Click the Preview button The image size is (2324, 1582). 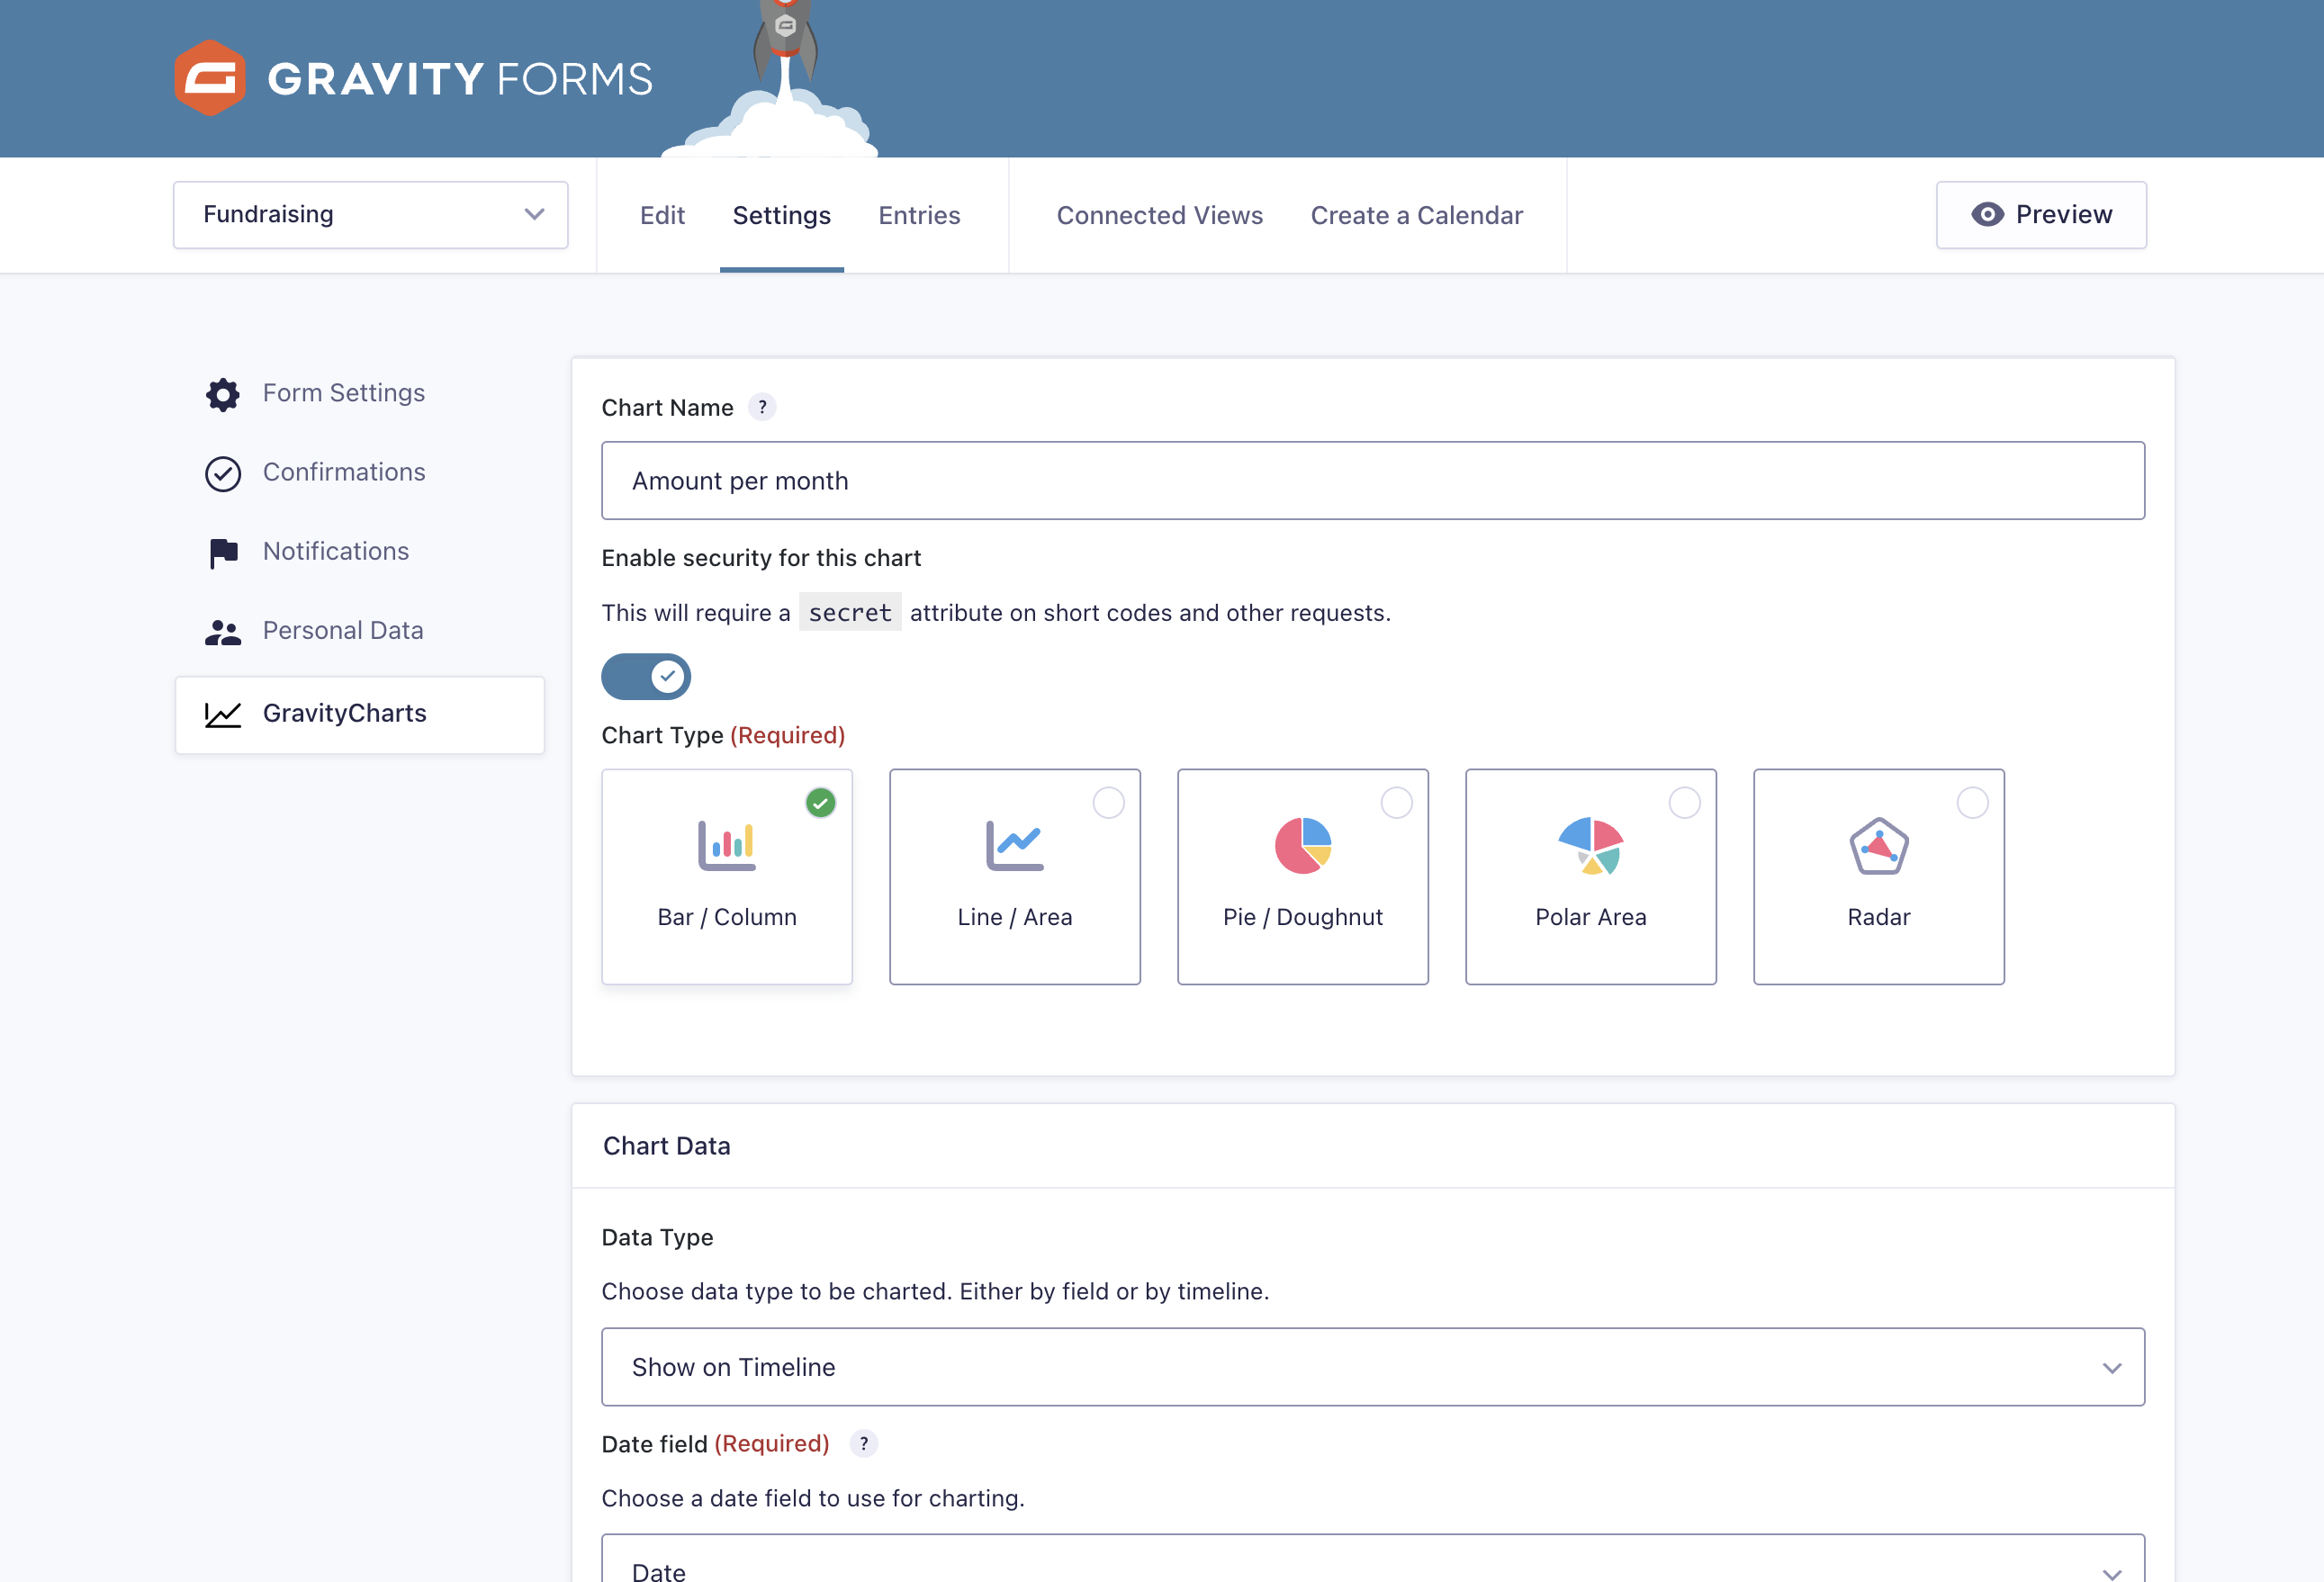tap(2041, 215)
